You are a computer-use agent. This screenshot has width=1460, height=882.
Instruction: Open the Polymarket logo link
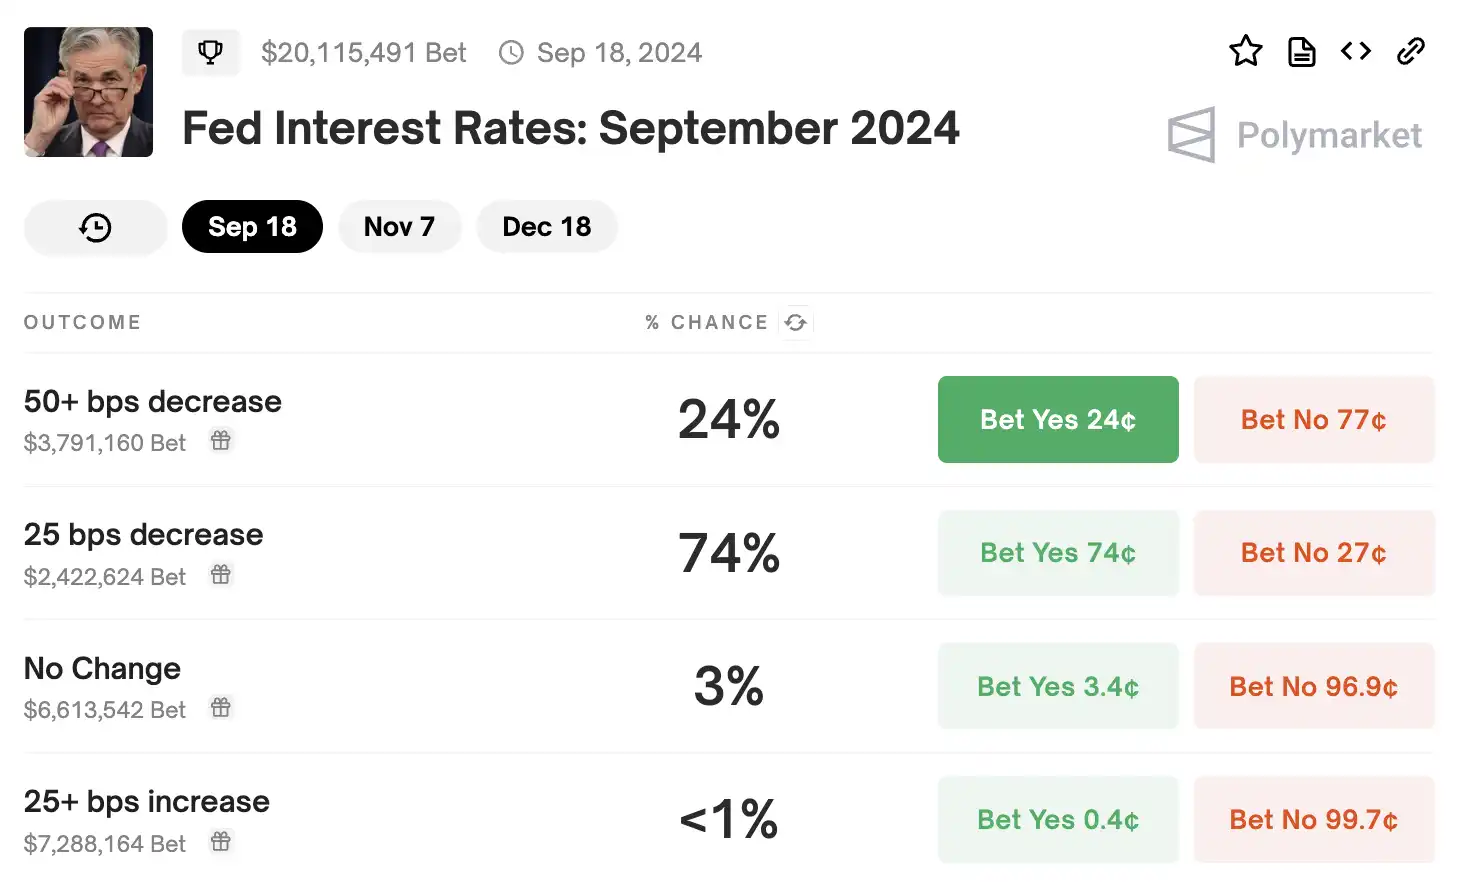[x=1295, y=135]
